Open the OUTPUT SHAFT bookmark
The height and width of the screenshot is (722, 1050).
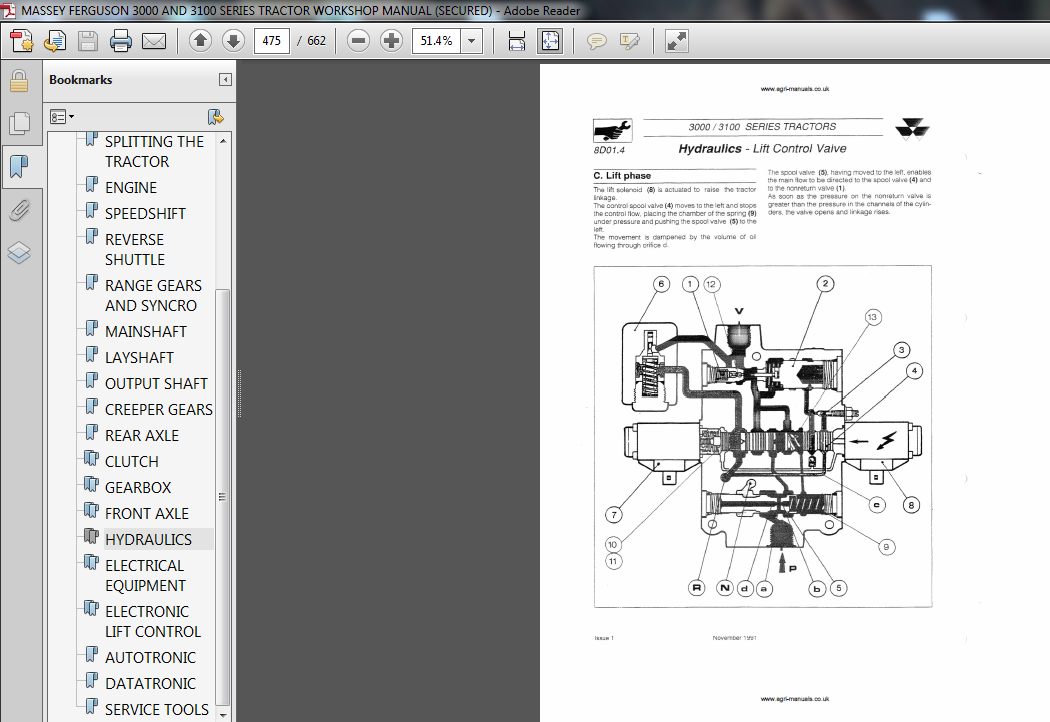[x=156, y=384]
